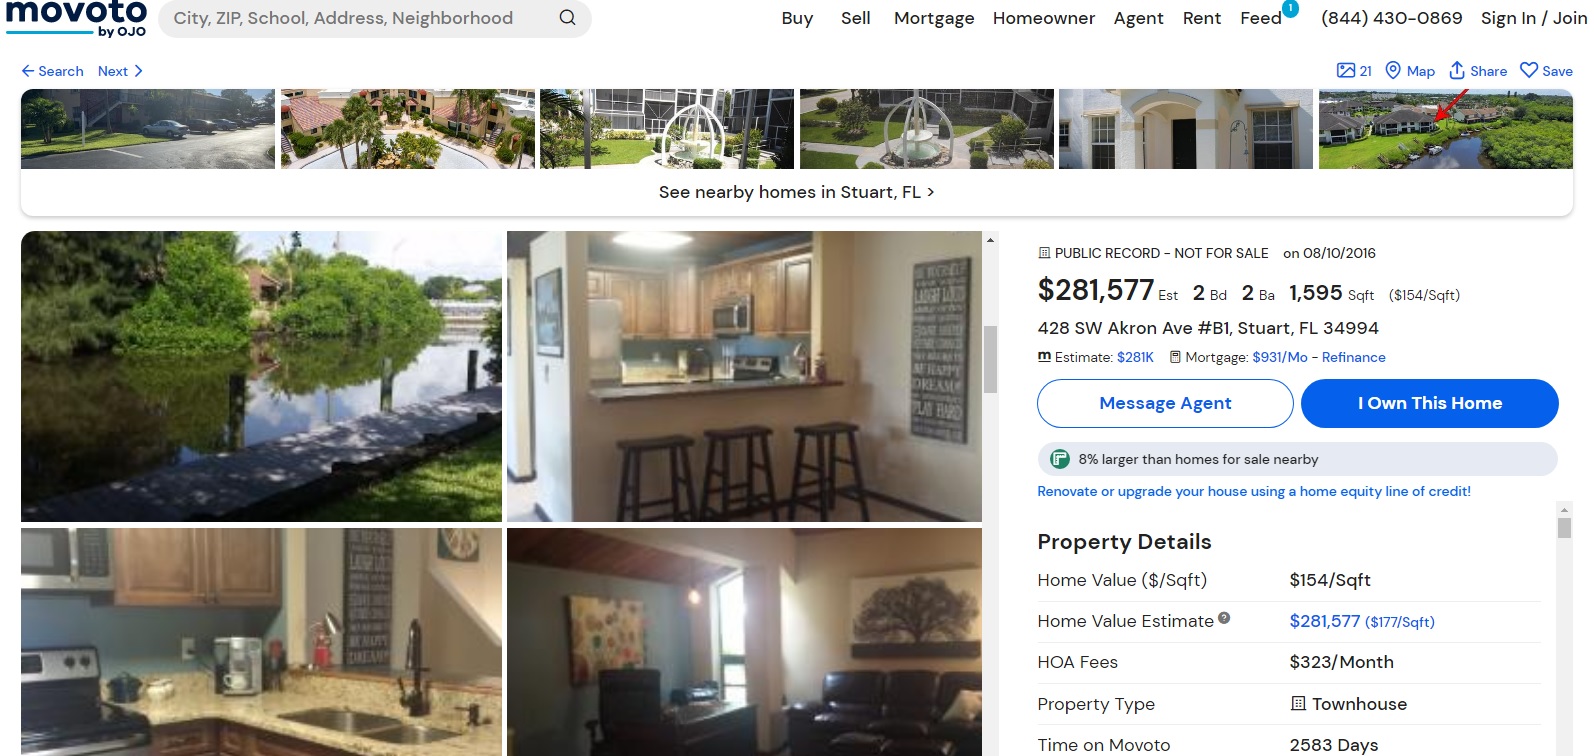Open the Buy menu
The height and width of the screenshot is (756, 1594).
pyautogui.click(x=797, y=18)
